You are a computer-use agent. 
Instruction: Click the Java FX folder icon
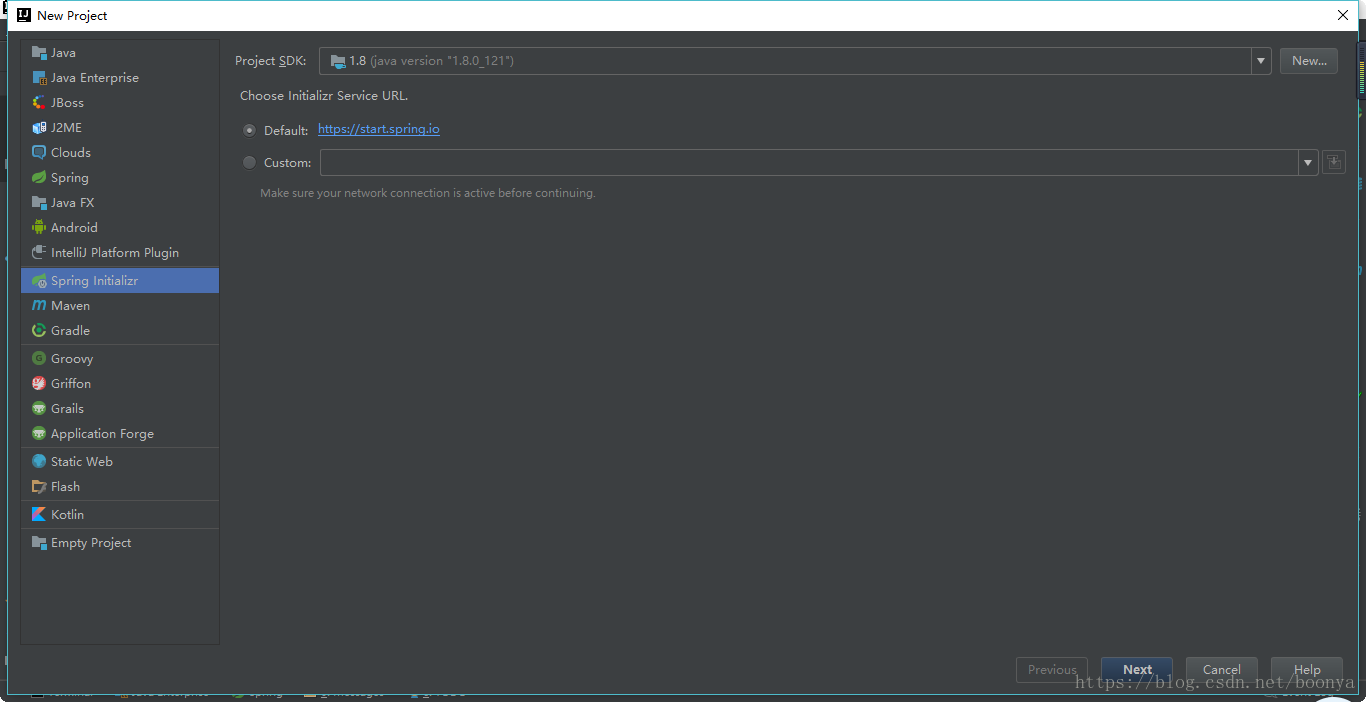click(x=39, y=203)
